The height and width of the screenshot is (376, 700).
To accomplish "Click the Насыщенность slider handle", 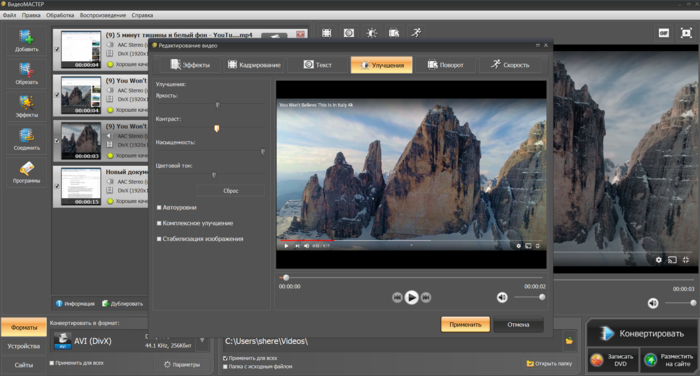I will coord(263,152).
